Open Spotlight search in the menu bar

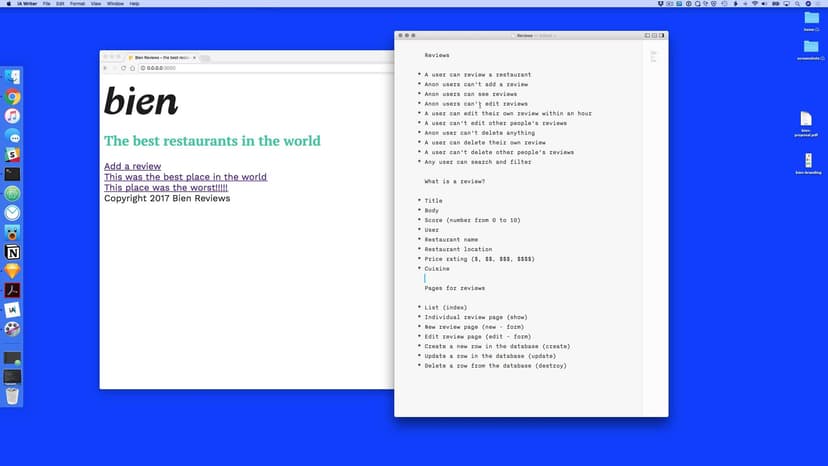pos(796,4)
